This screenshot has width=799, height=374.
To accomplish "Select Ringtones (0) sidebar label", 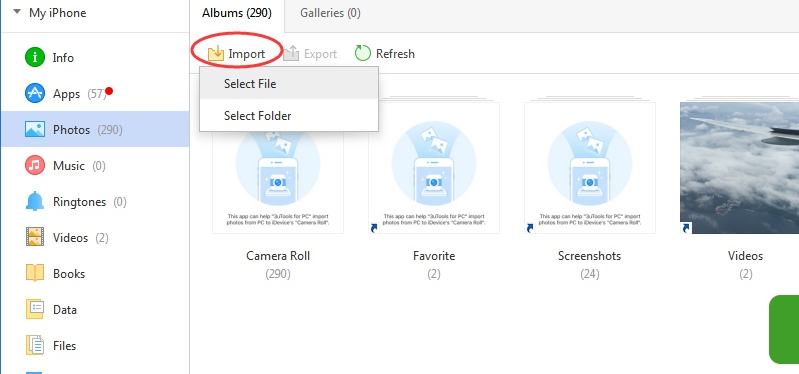I will pos(89,202).
